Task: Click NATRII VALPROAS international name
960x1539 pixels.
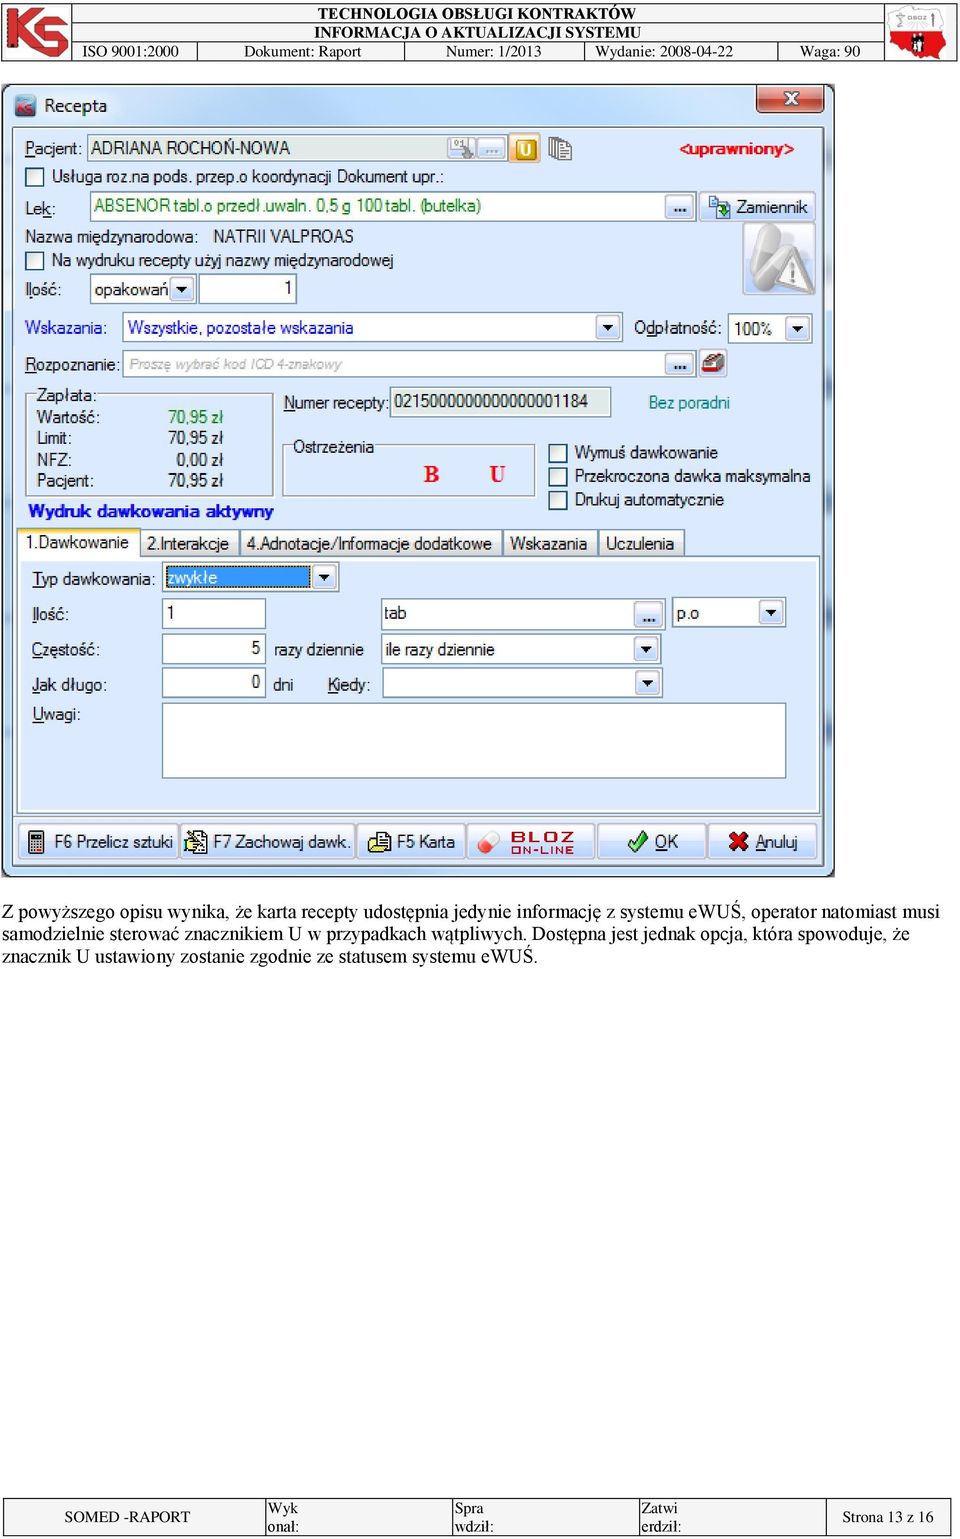Action: pyautogui.click(x=283, y=237)
